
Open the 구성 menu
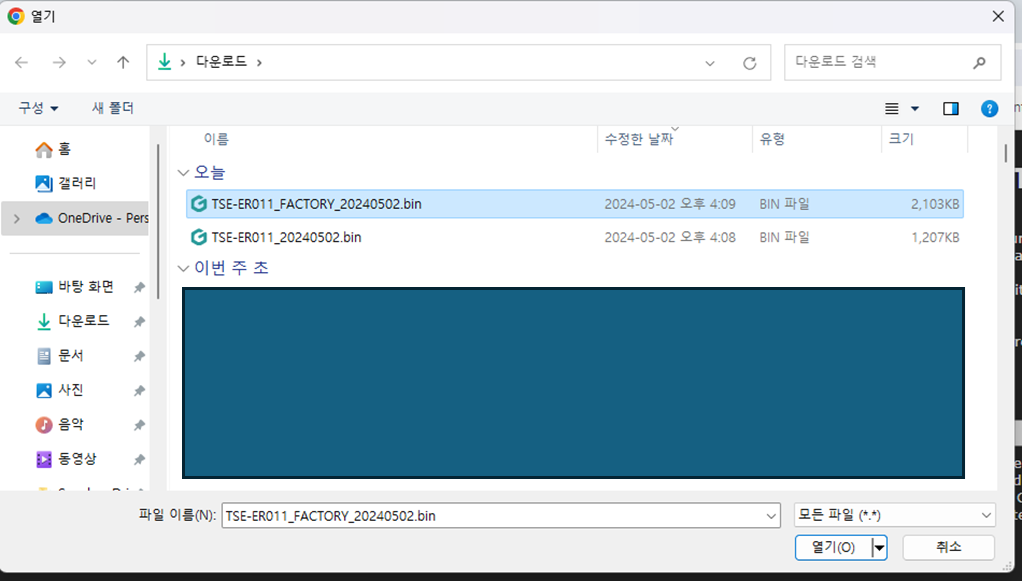coord(38,108)
